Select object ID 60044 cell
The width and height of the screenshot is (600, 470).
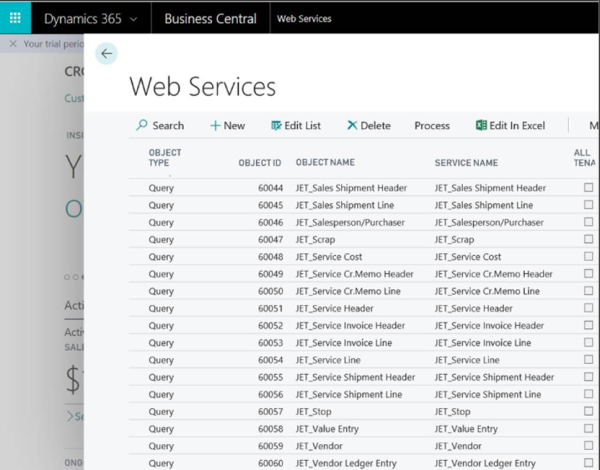coord(271,188)
